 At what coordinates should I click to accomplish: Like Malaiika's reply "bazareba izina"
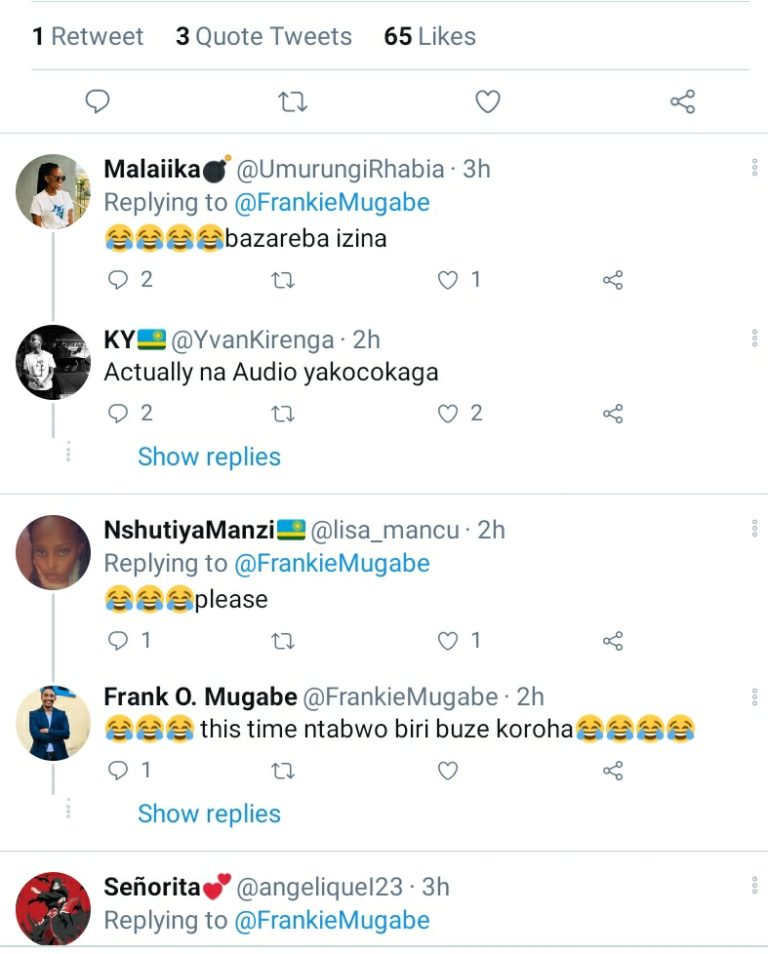click(449, 280)
